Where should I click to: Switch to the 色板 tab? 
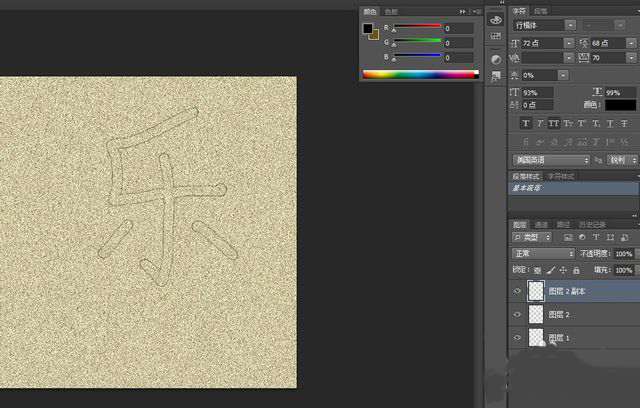tap(389, 11)
